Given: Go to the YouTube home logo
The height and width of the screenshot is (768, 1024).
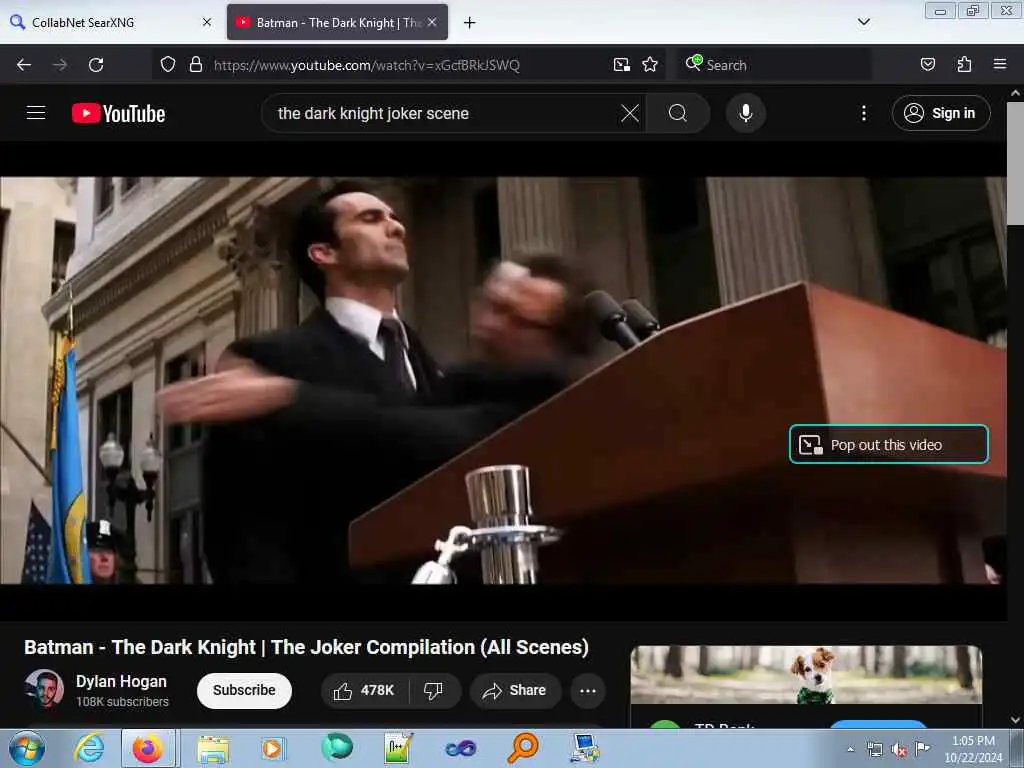Looking at the screenshot, I should coord(118,114).
